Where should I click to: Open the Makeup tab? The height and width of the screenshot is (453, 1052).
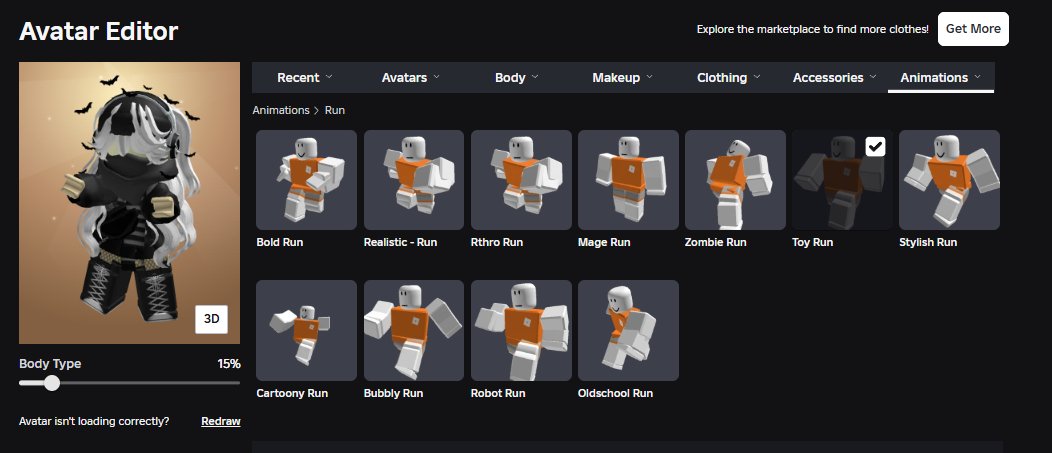tap(623, 78)
